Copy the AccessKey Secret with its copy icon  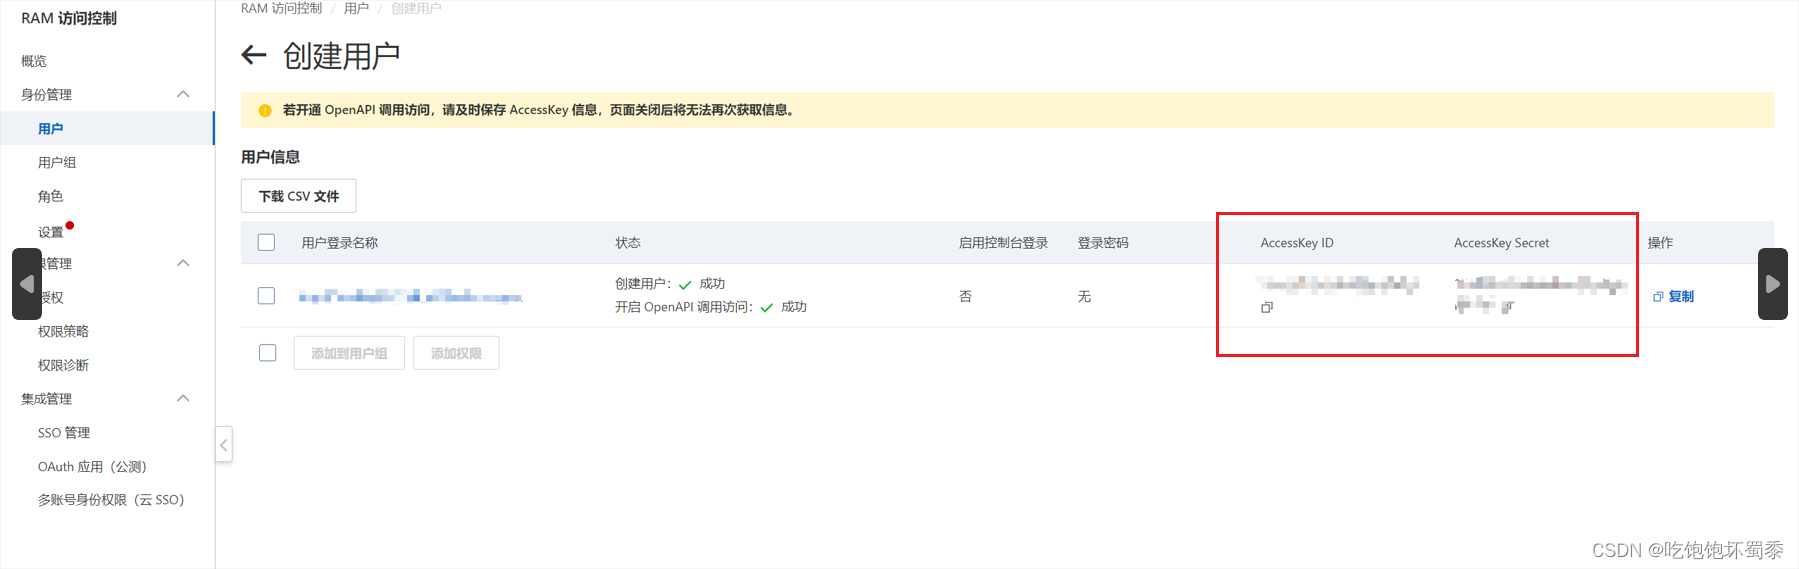pyautogui.click(x=1507, y=308)
